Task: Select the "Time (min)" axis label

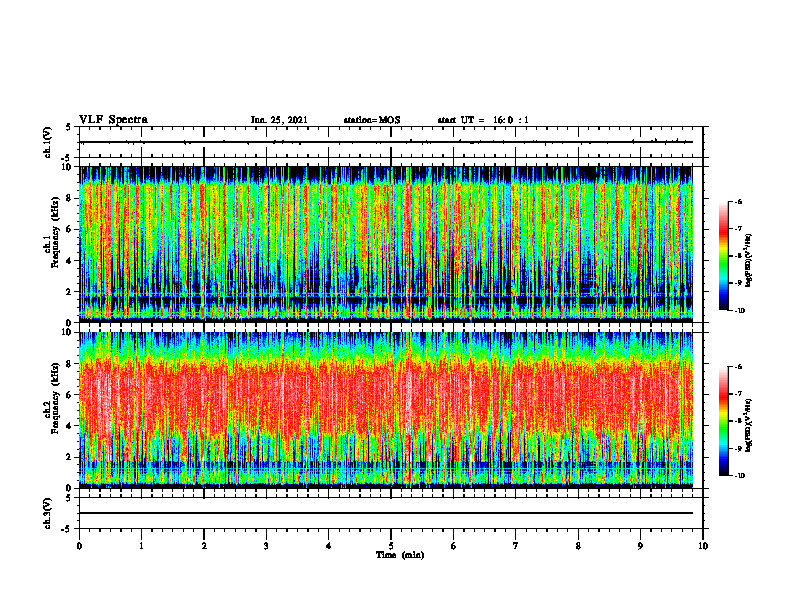Action: [x=400, y=555]
